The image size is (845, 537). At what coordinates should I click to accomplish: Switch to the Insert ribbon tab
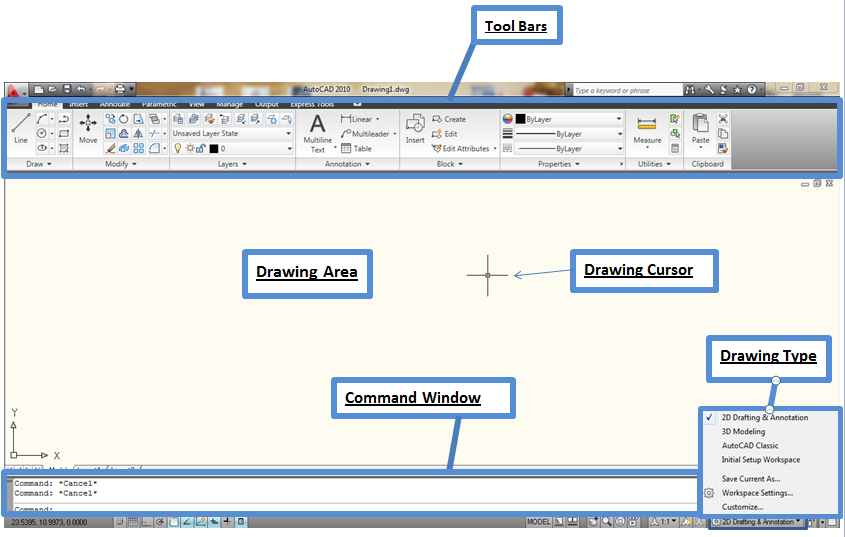pos(79,104)
